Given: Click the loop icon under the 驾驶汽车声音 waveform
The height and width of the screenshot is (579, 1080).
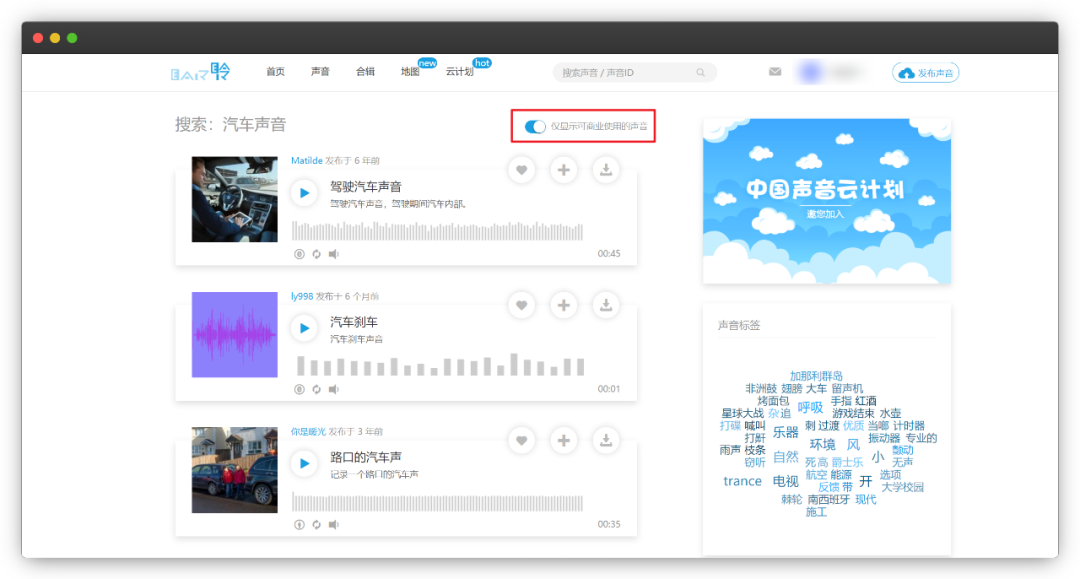Looking at the screenshot, I should pyautogui.click(x=316, y=254).
